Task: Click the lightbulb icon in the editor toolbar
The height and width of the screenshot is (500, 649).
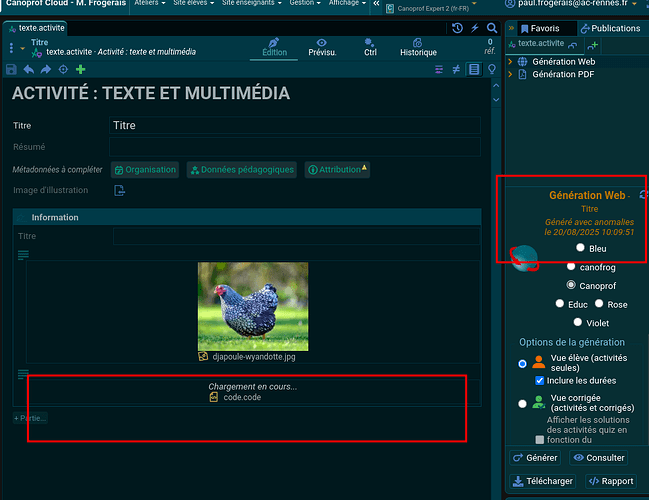Action: (491, 69)
